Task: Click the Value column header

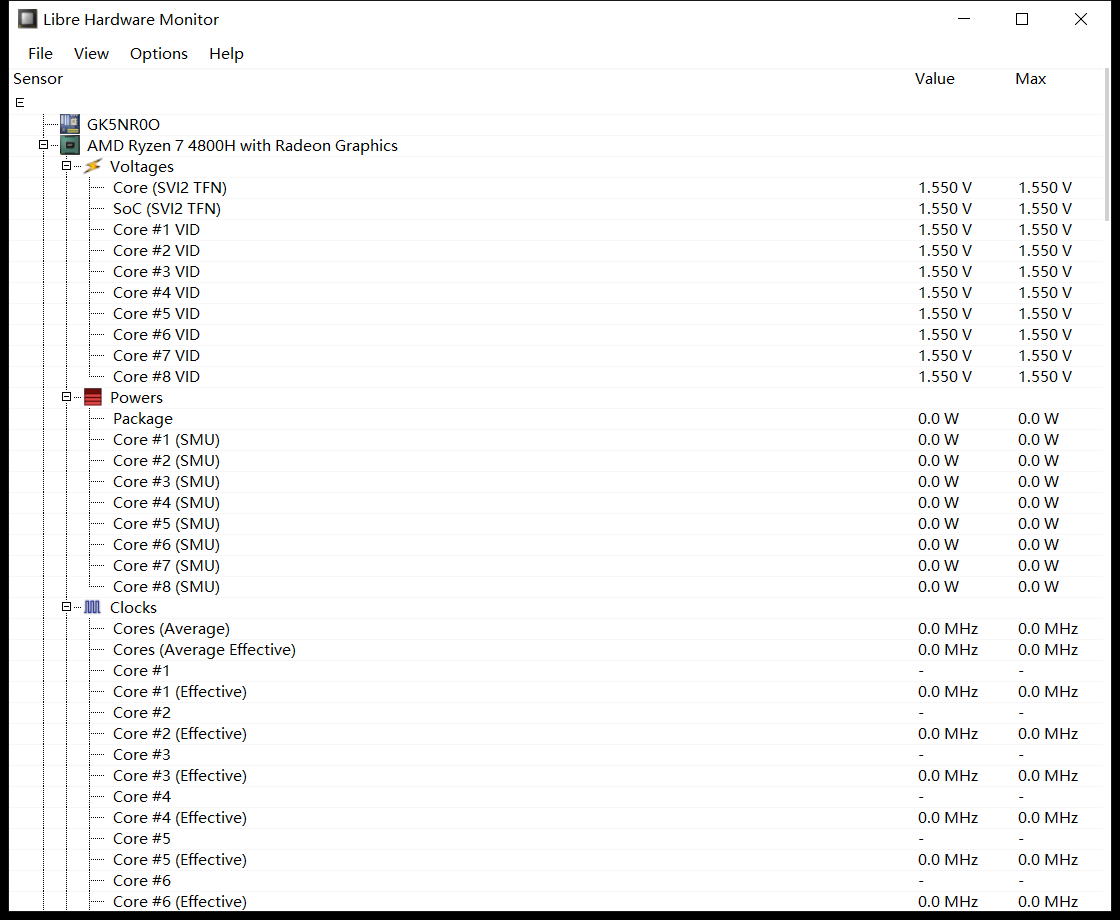Action: click(x=935, y=79)
